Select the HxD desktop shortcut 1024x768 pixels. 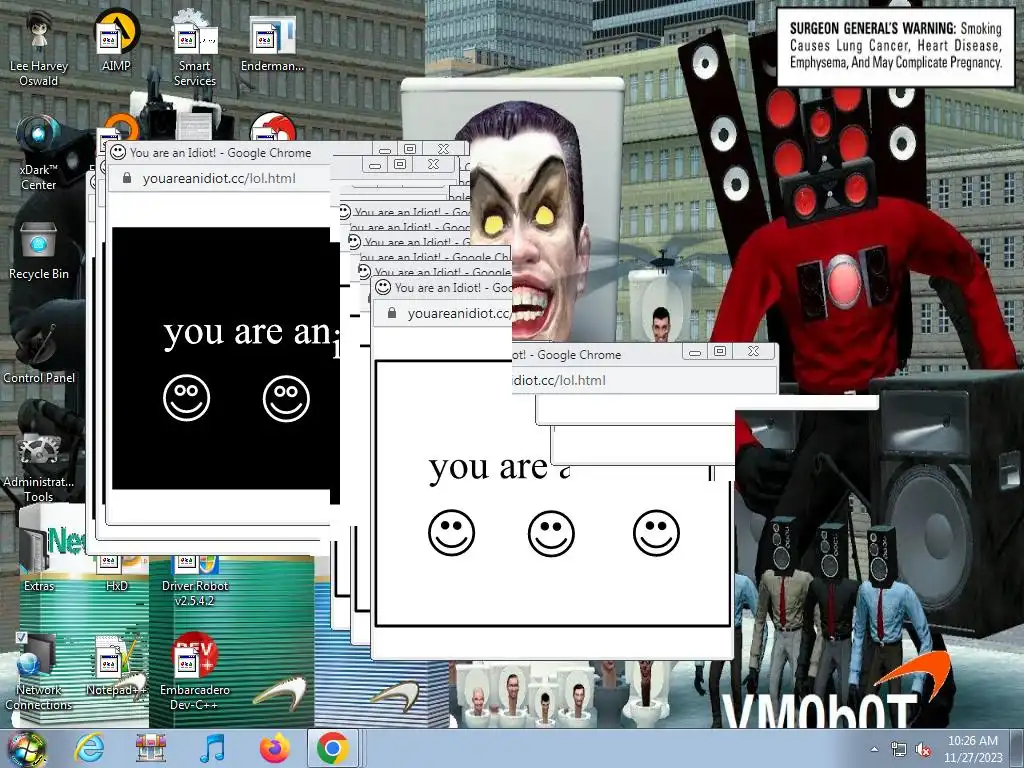[x=116, y=573]
